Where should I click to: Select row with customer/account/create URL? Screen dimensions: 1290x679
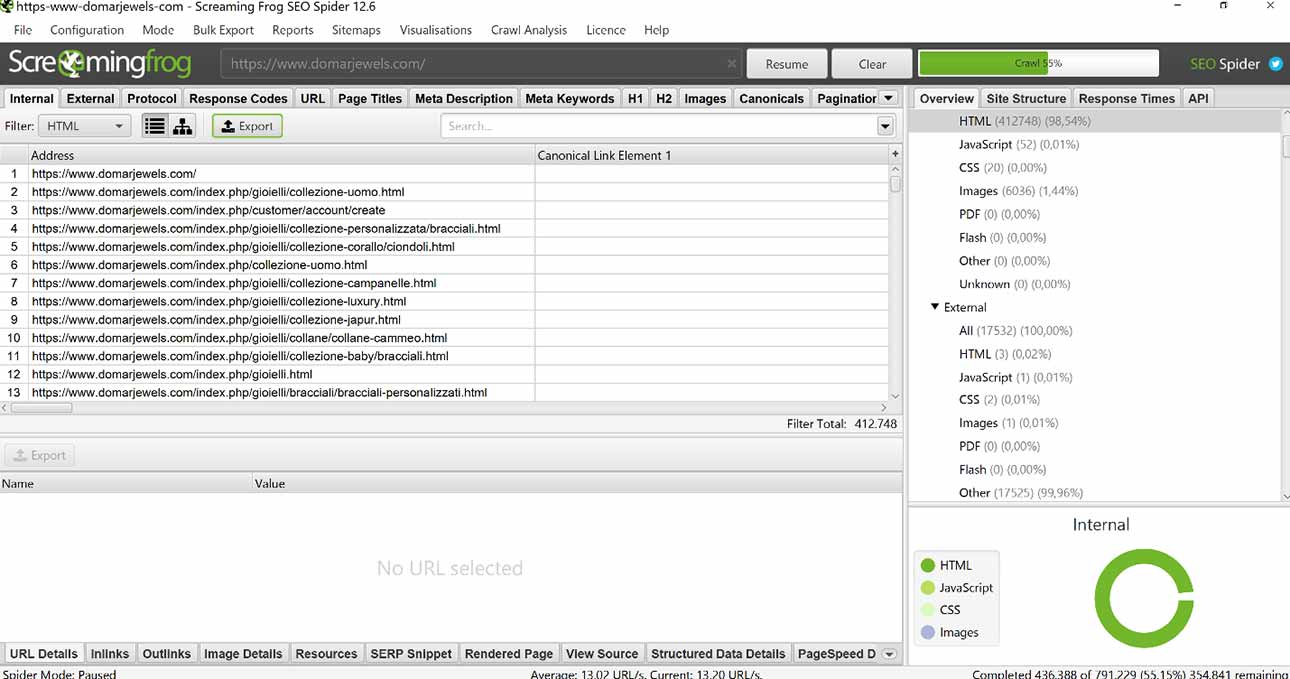[444, 210]
